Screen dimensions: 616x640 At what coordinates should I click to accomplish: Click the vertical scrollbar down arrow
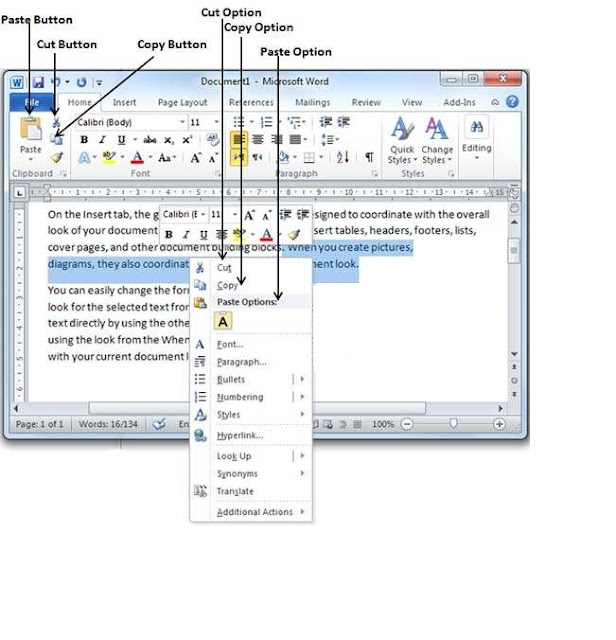(x=514, y=354)
